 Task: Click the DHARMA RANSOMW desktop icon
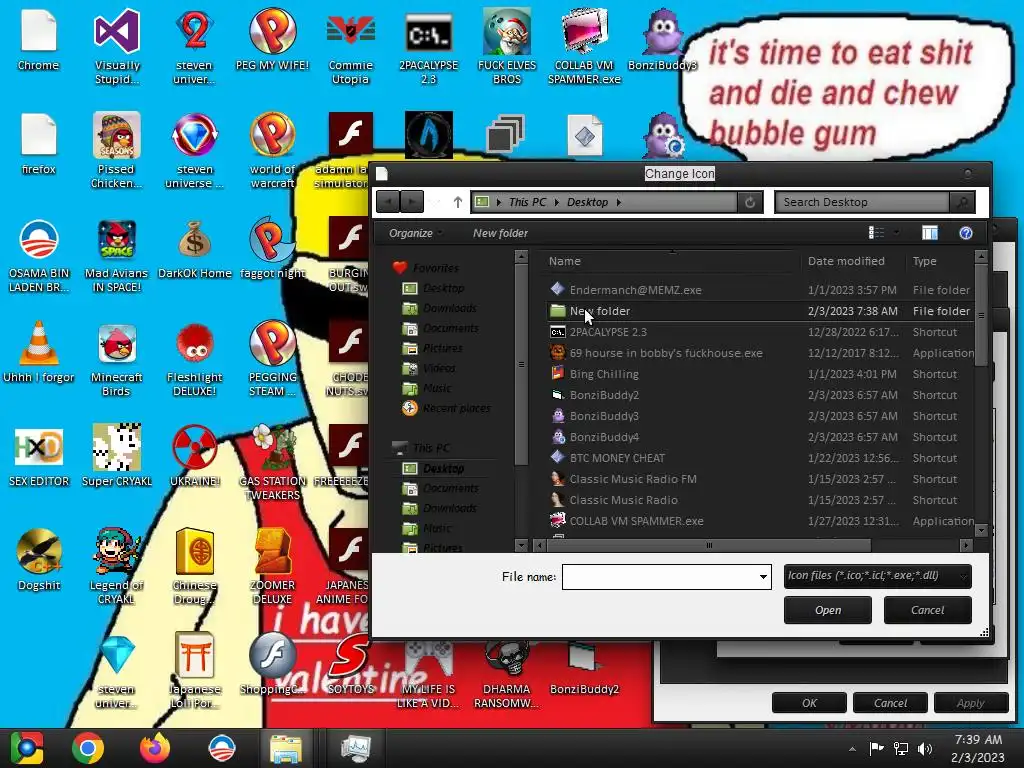click(507, 673)
